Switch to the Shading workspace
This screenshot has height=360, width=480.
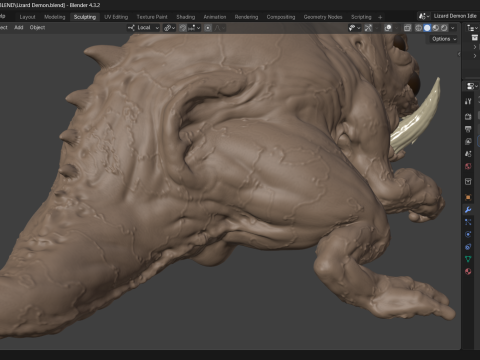tap(186, 17)
